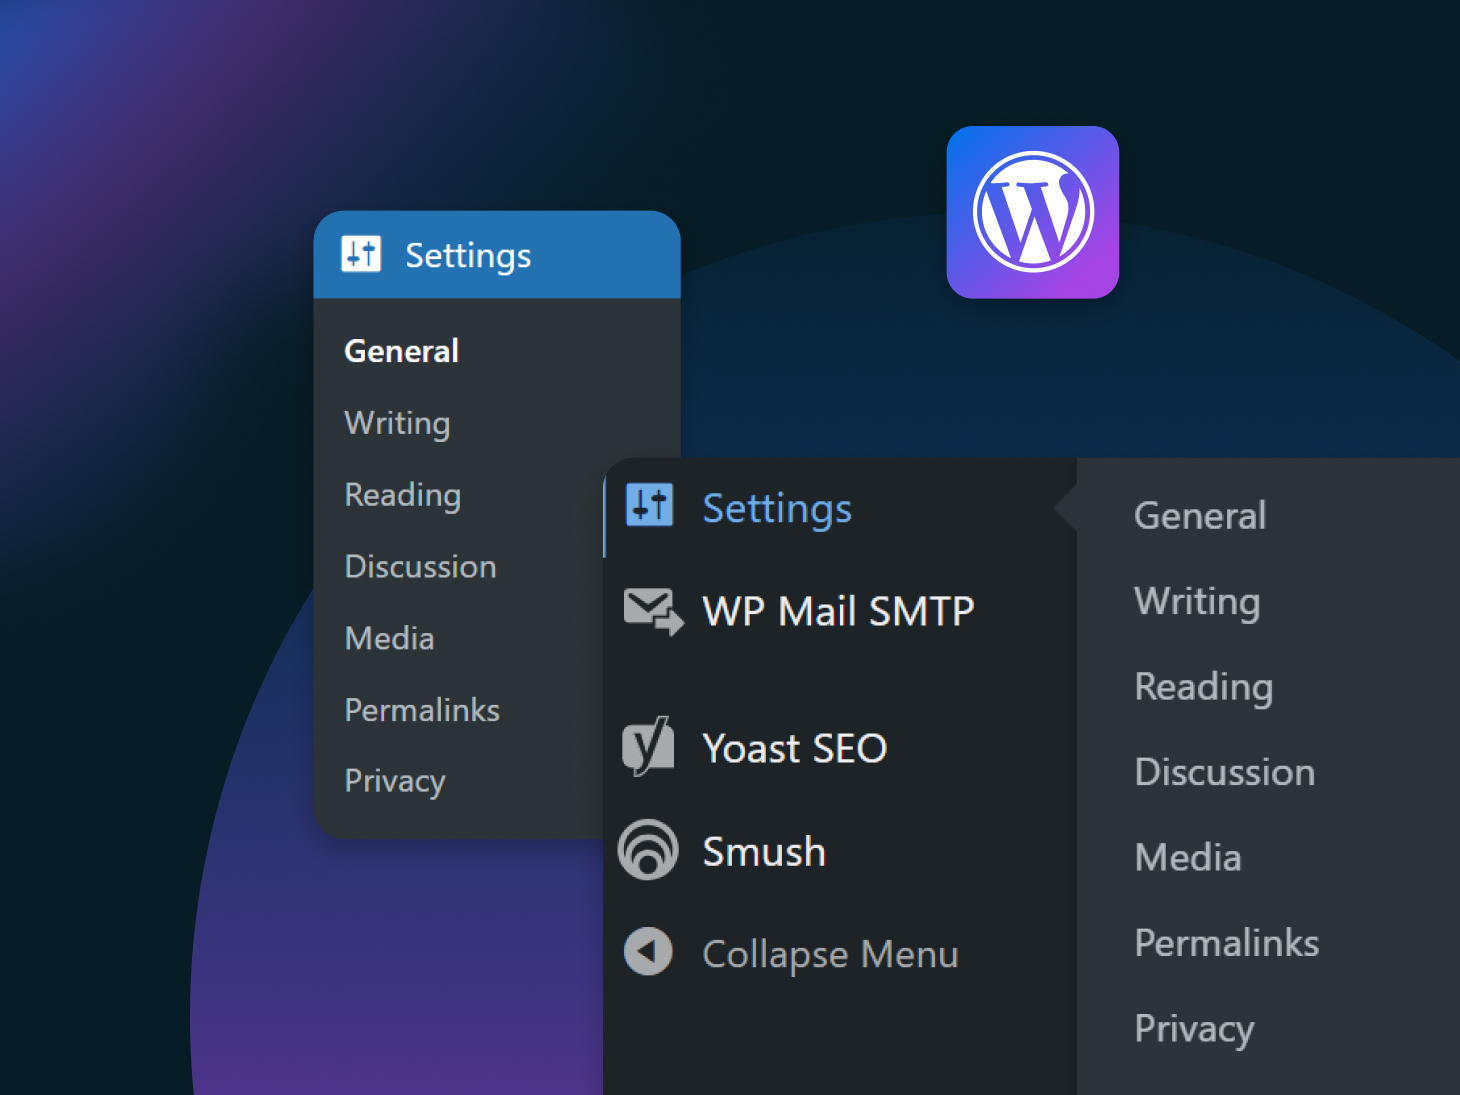Choose General in the right flyout submenu
This screenshot has width=1460, height=1095.
point(1199,516)
